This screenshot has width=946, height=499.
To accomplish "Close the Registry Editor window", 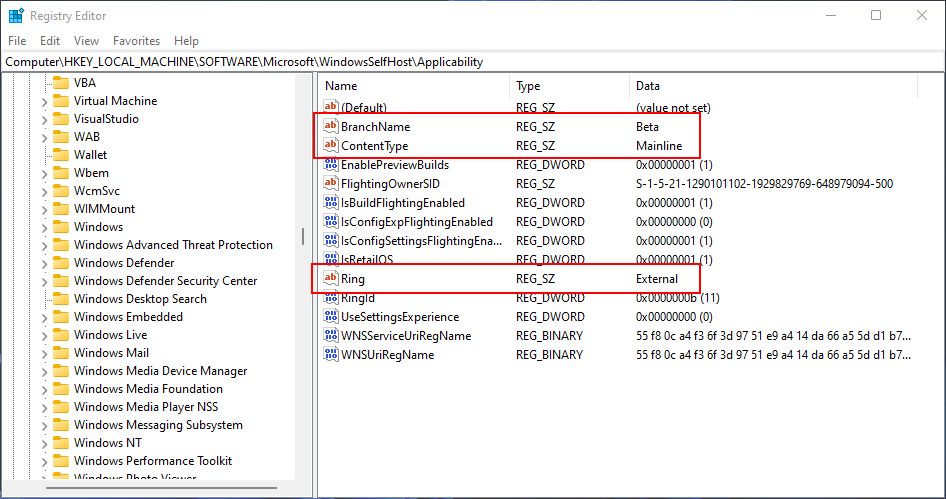I will (922, 15).
